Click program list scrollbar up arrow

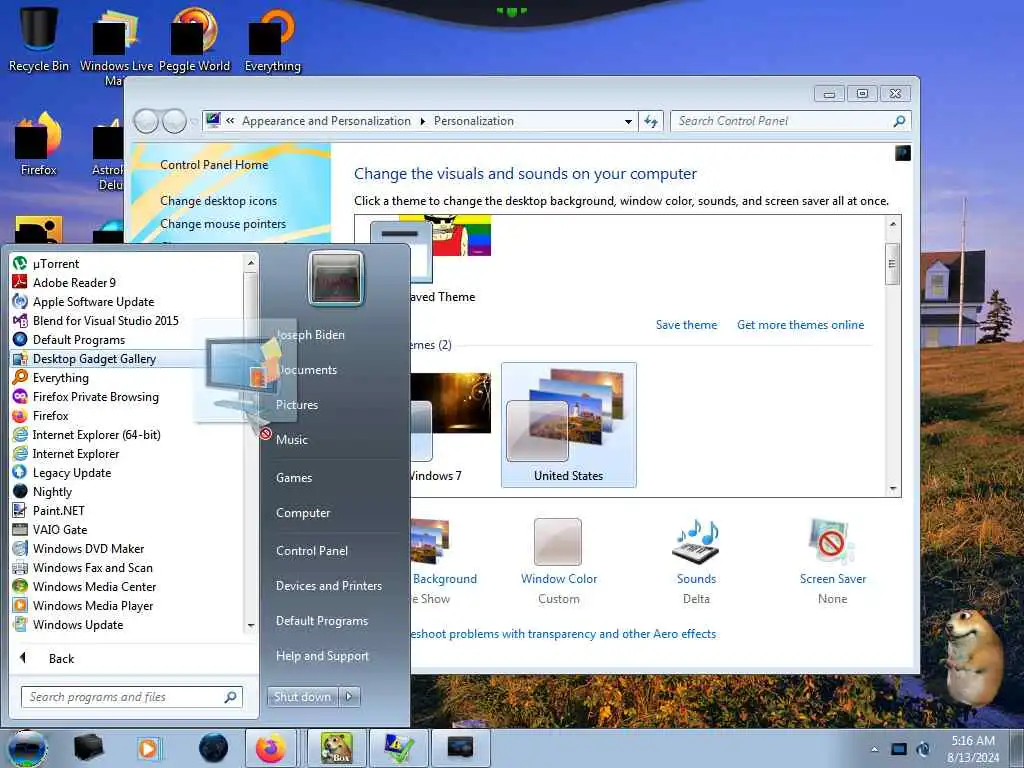pos(250,263)
